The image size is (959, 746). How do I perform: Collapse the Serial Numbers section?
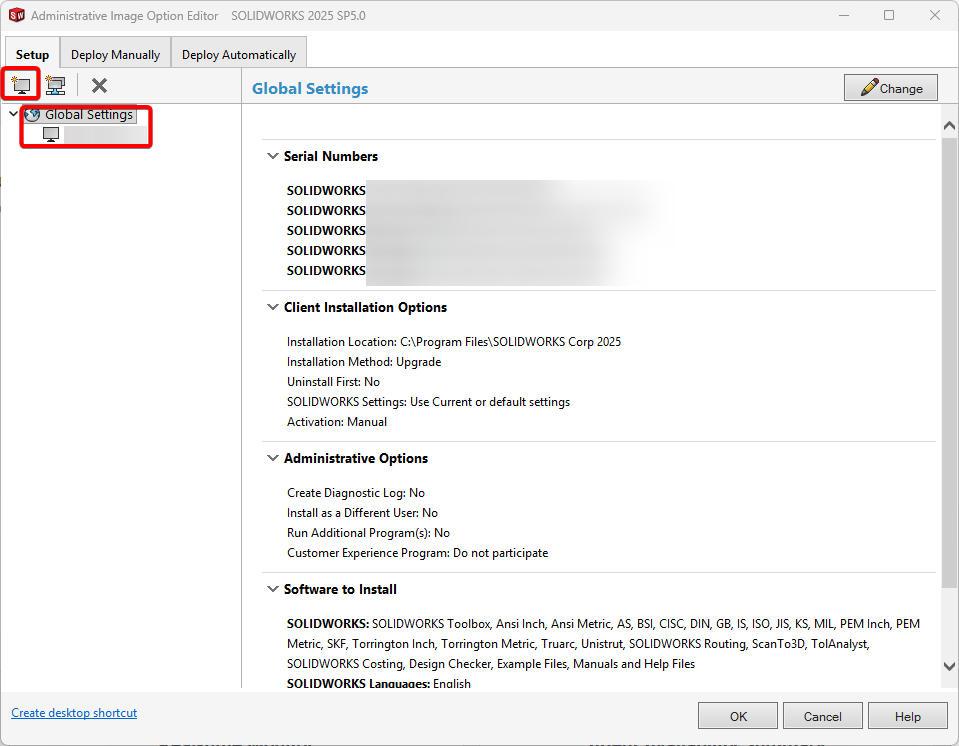(273, 156)
